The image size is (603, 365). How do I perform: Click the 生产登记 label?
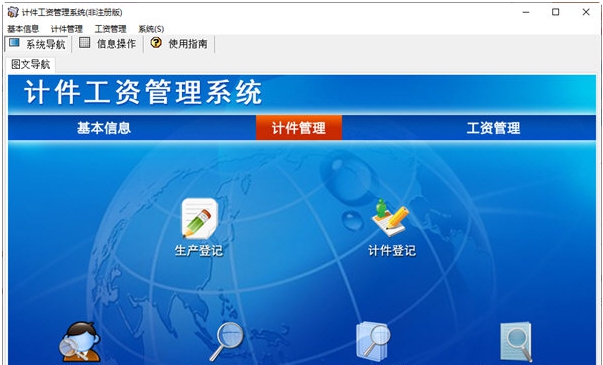click(199, 251)
